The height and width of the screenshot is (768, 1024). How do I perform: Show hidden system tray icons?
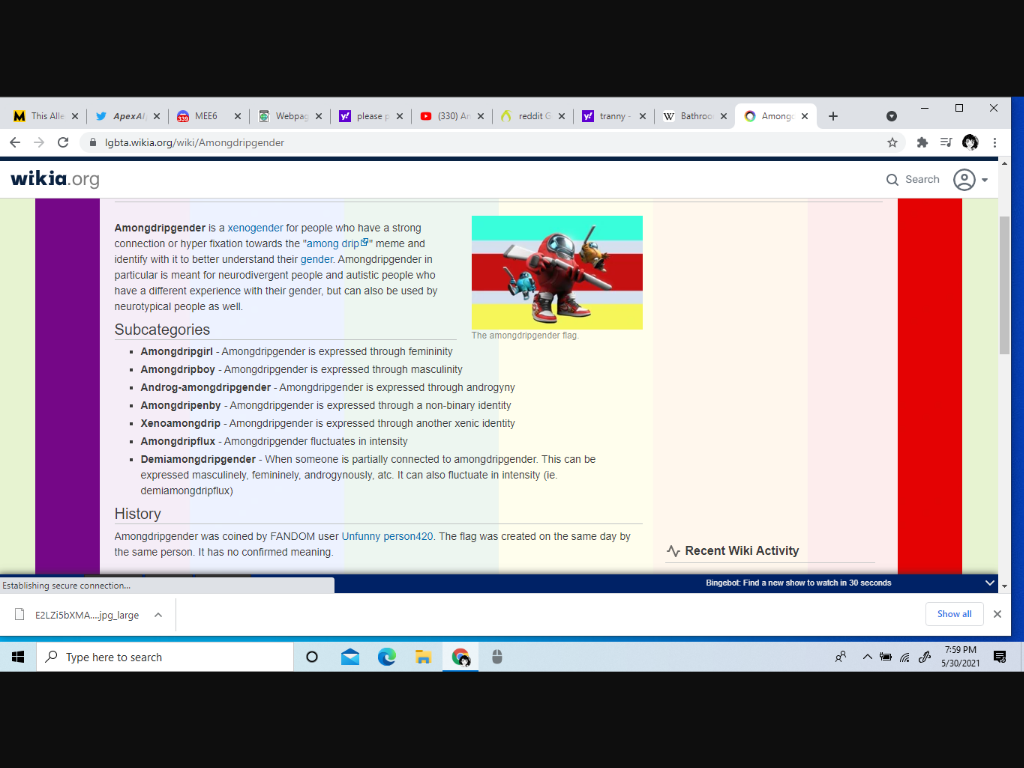(867, 657)
